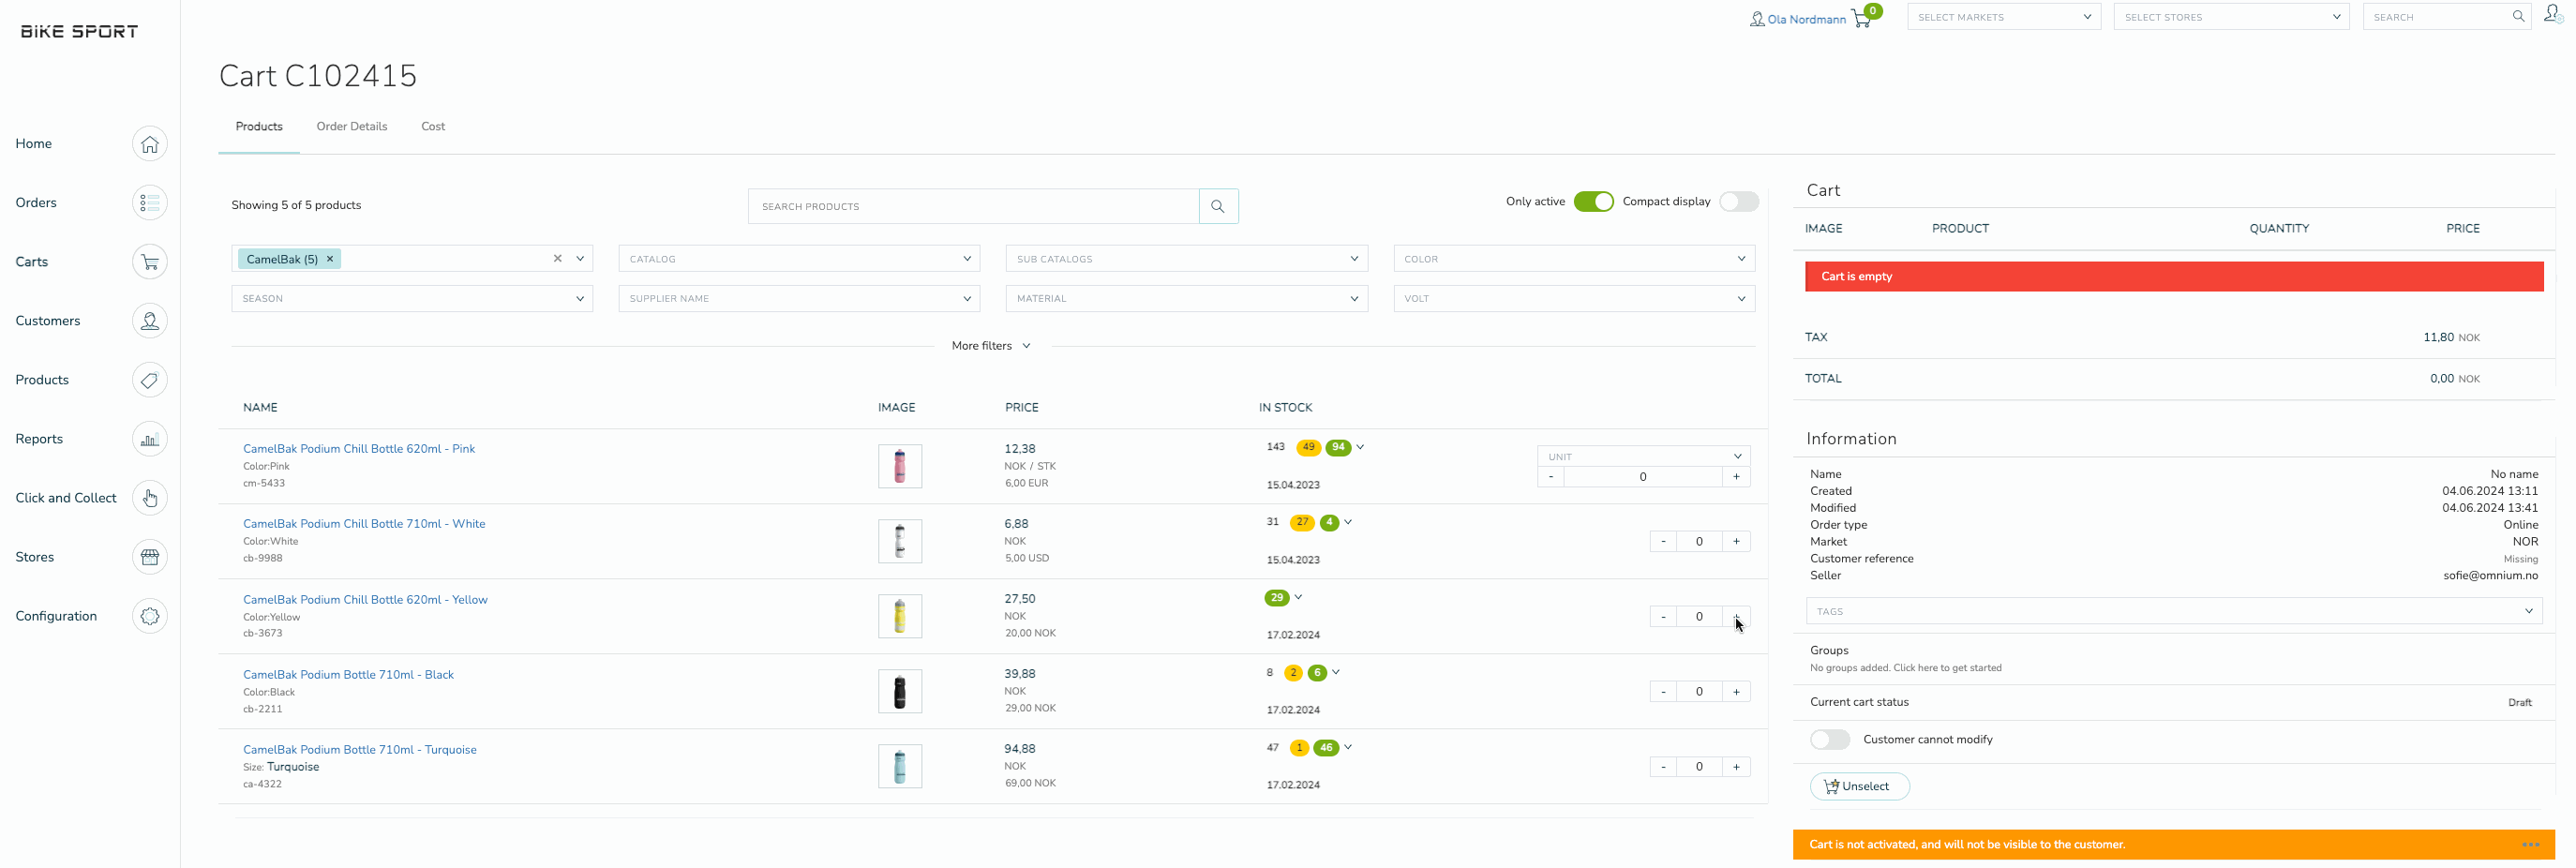Click the Search Products input field

[x=973, y=206]
